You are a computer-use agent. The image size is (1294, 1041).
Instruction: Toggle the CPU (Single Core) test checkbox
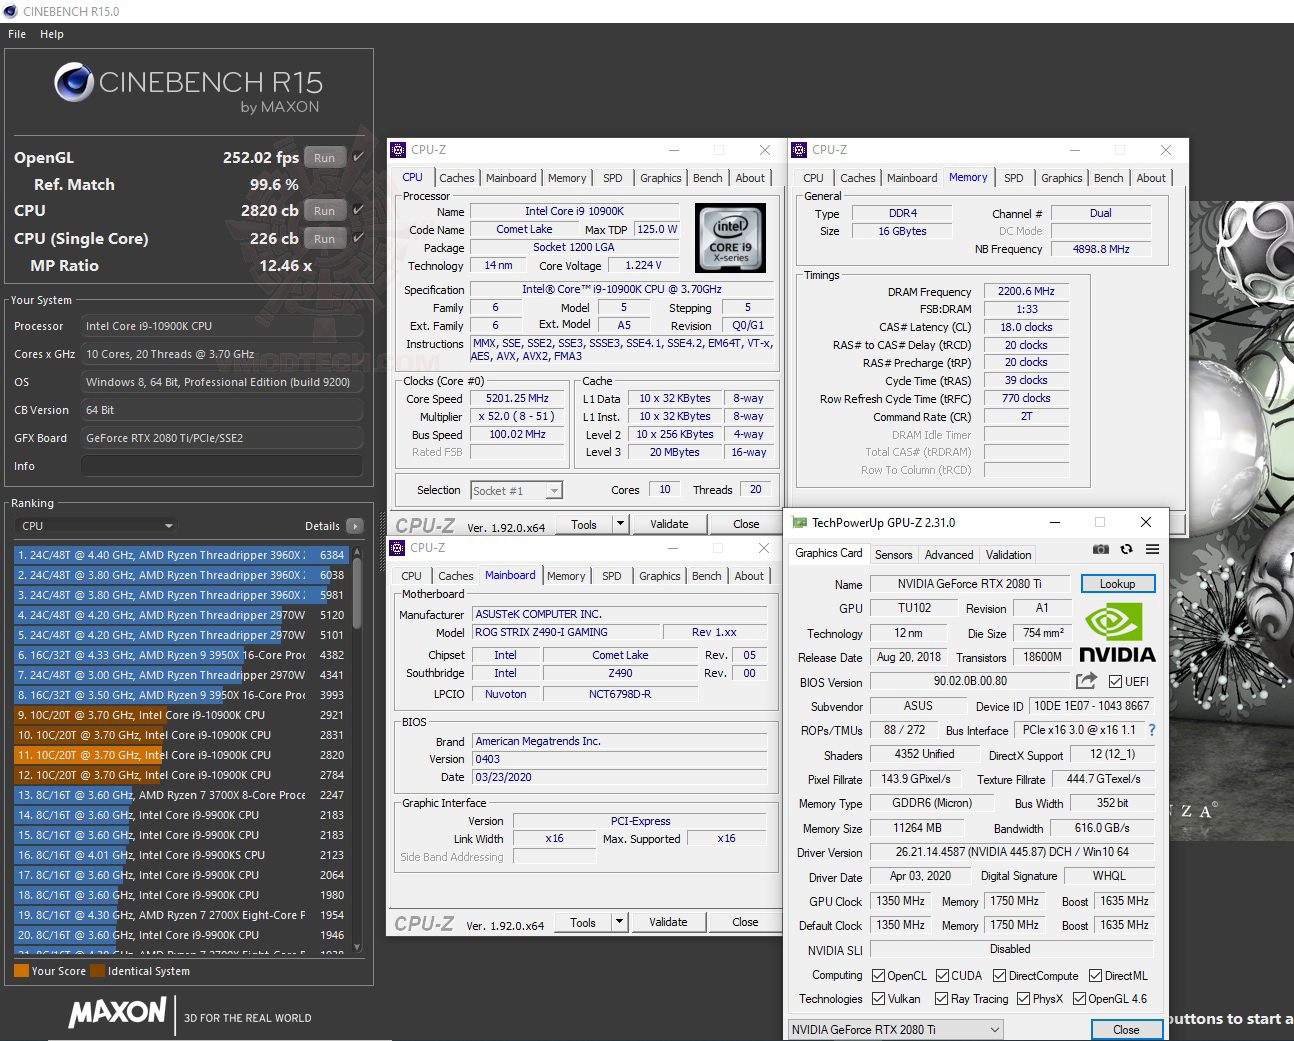(358, 238)
